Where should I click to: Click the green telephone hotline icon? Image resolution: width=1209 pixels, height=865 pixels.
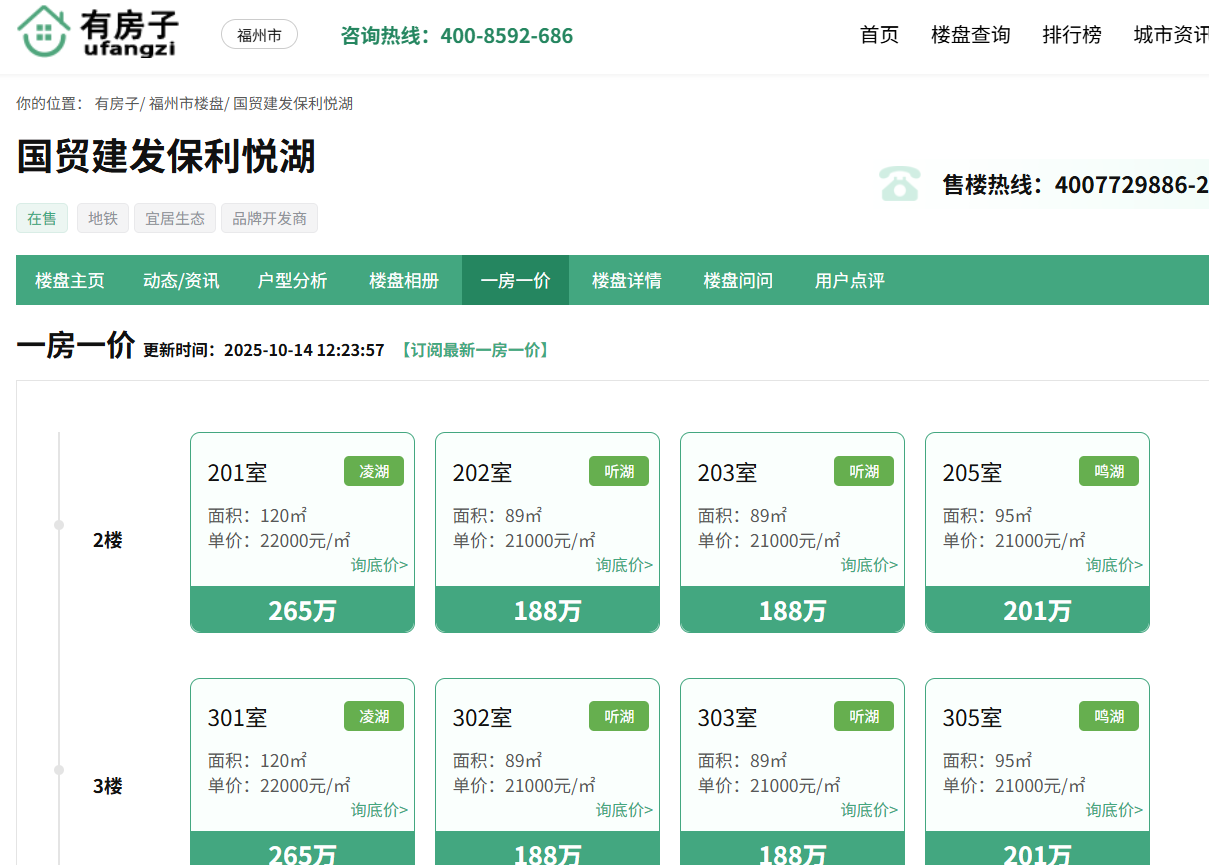tap(900, 184)
